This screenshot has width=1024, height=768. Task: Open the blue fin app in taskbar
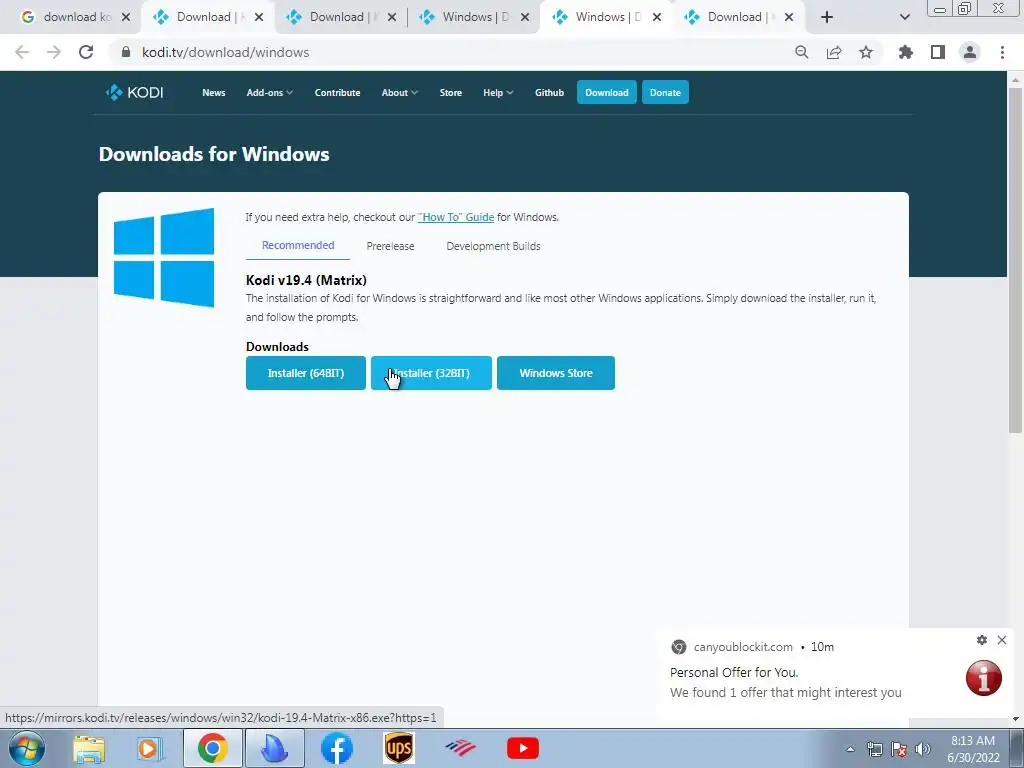pos(274,748)
